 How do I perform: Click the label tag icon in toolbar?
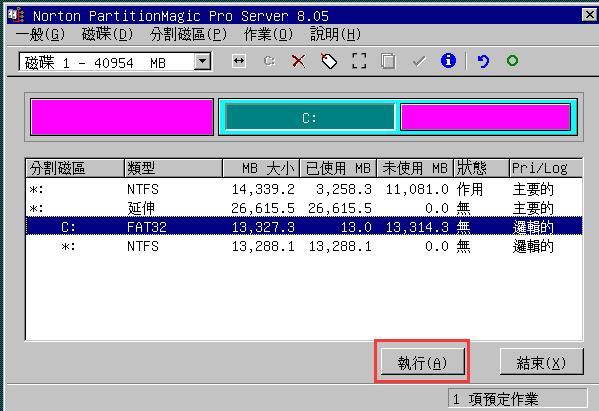(329, 61)
